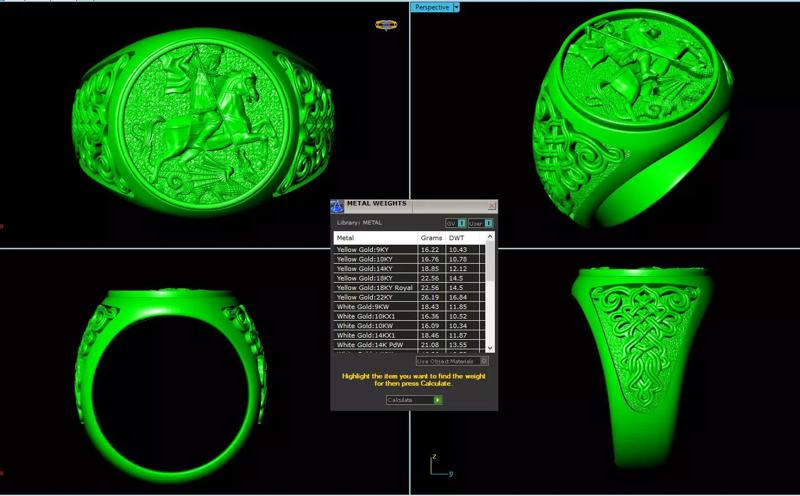Sort by the DWT column header
This screenshot has width=800, height=496.
tap(462, 238)
